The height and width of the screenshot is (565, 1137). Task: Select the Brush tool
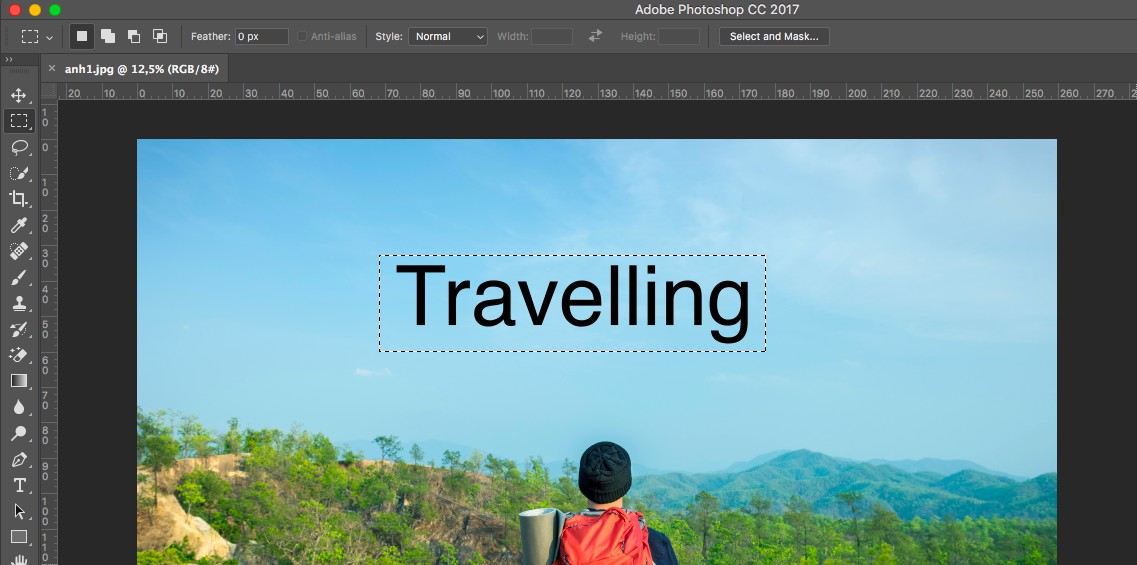point(19,278)
